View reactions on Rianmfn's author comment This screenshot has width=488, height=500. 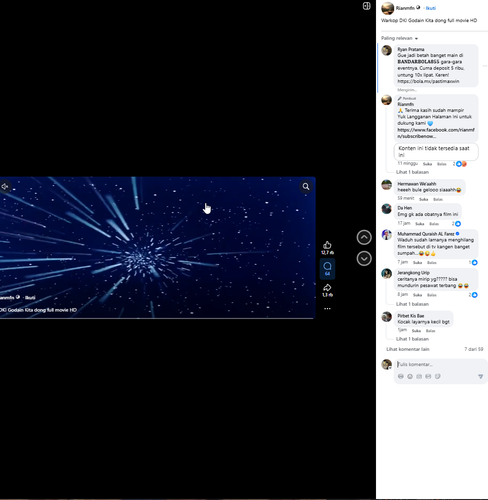(x=460, y=164)
